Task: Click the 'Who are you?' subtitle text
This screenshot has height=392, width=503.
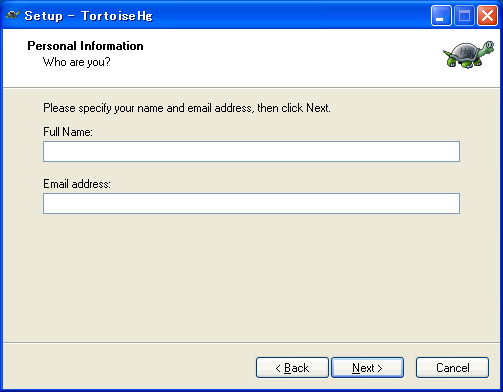Action: (76, 62)
